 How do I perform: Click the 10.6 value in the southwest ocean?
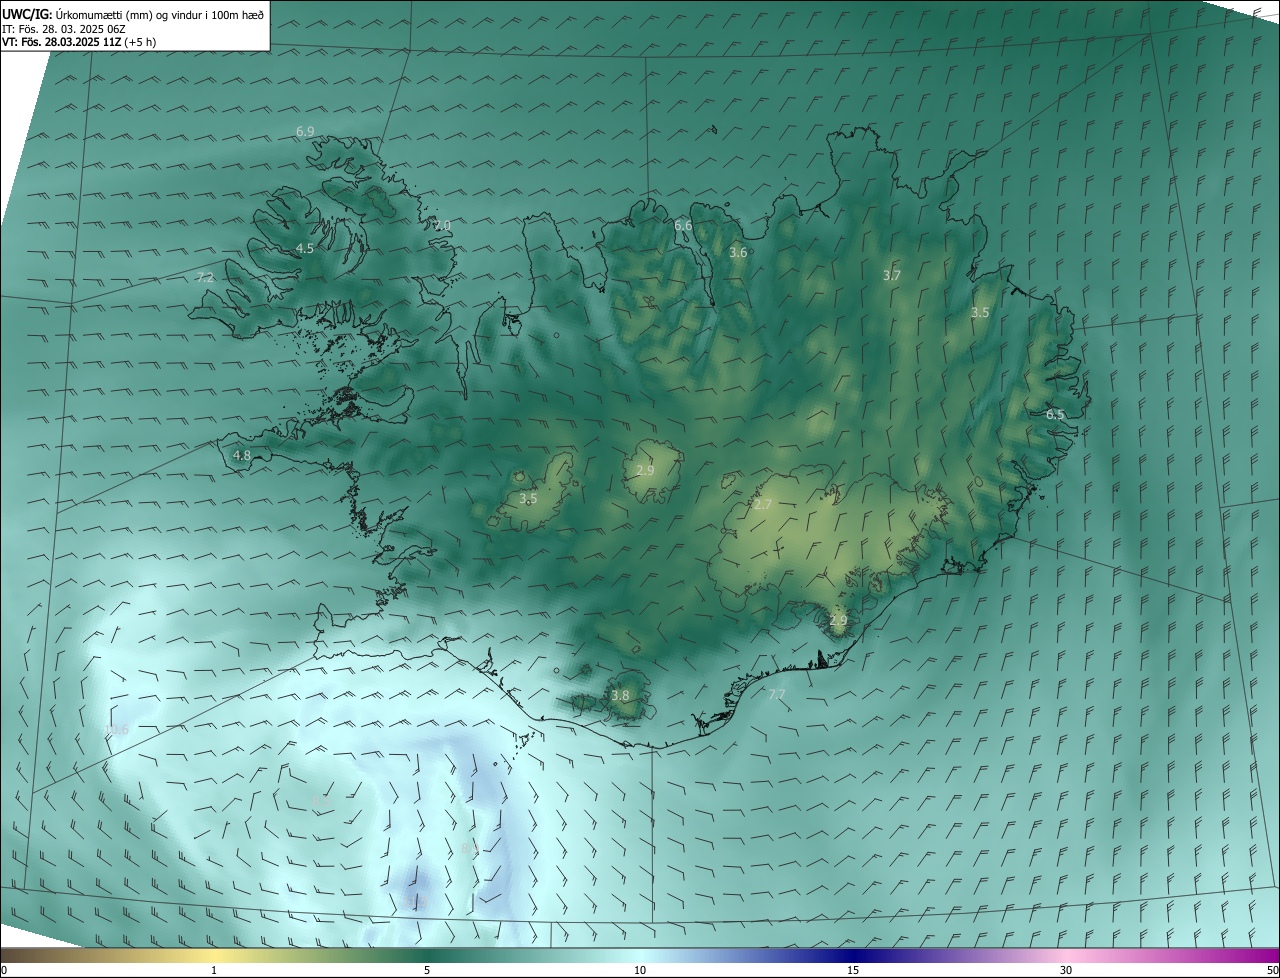[x=117, y=730]
